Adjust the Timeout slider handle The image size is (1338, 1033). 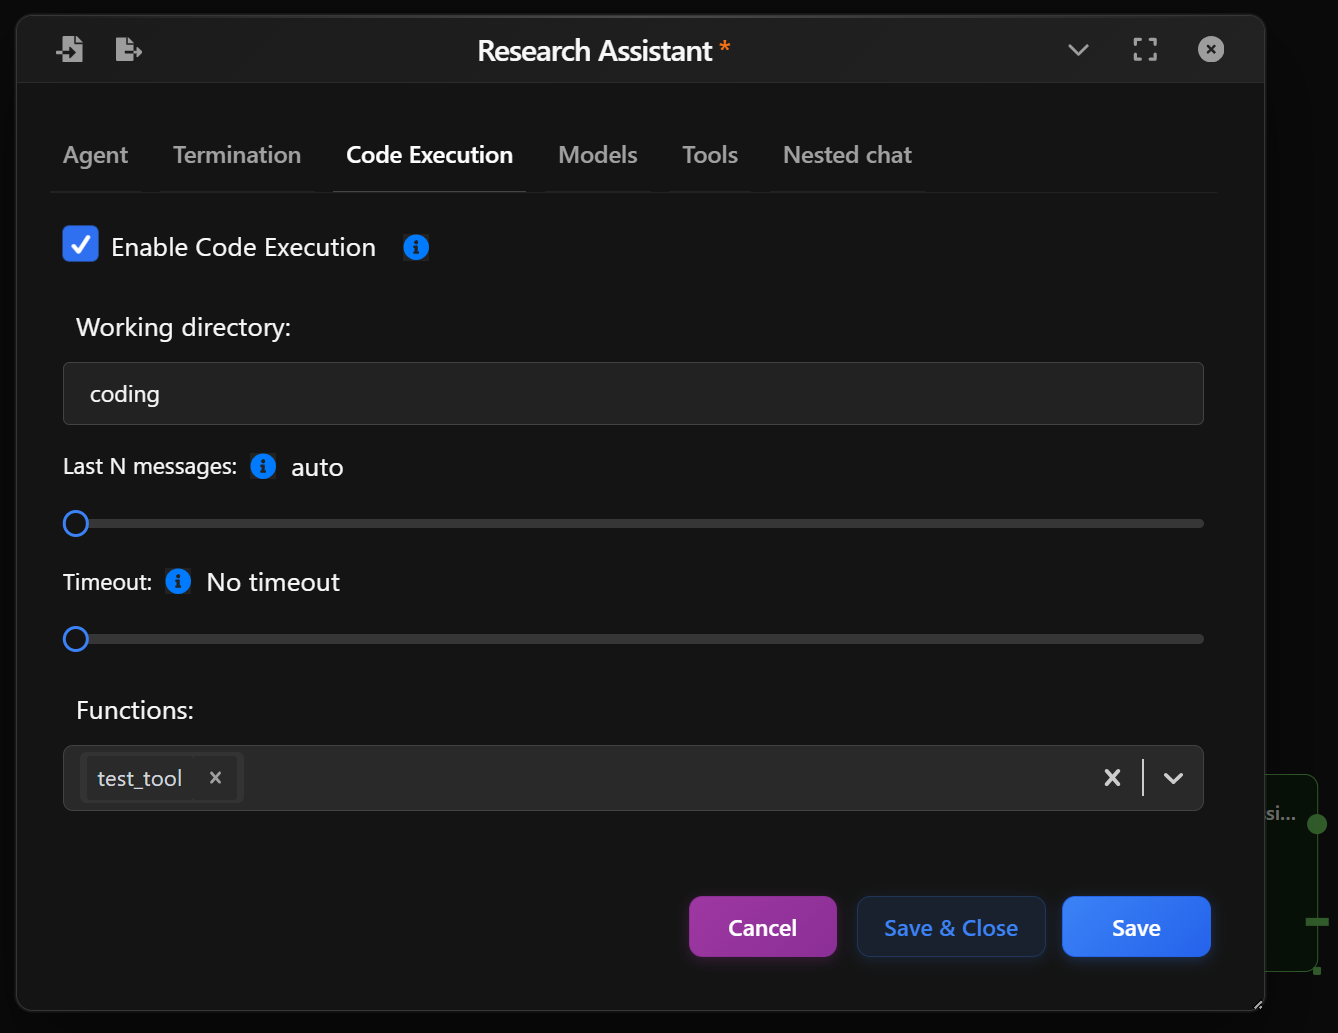75,638
